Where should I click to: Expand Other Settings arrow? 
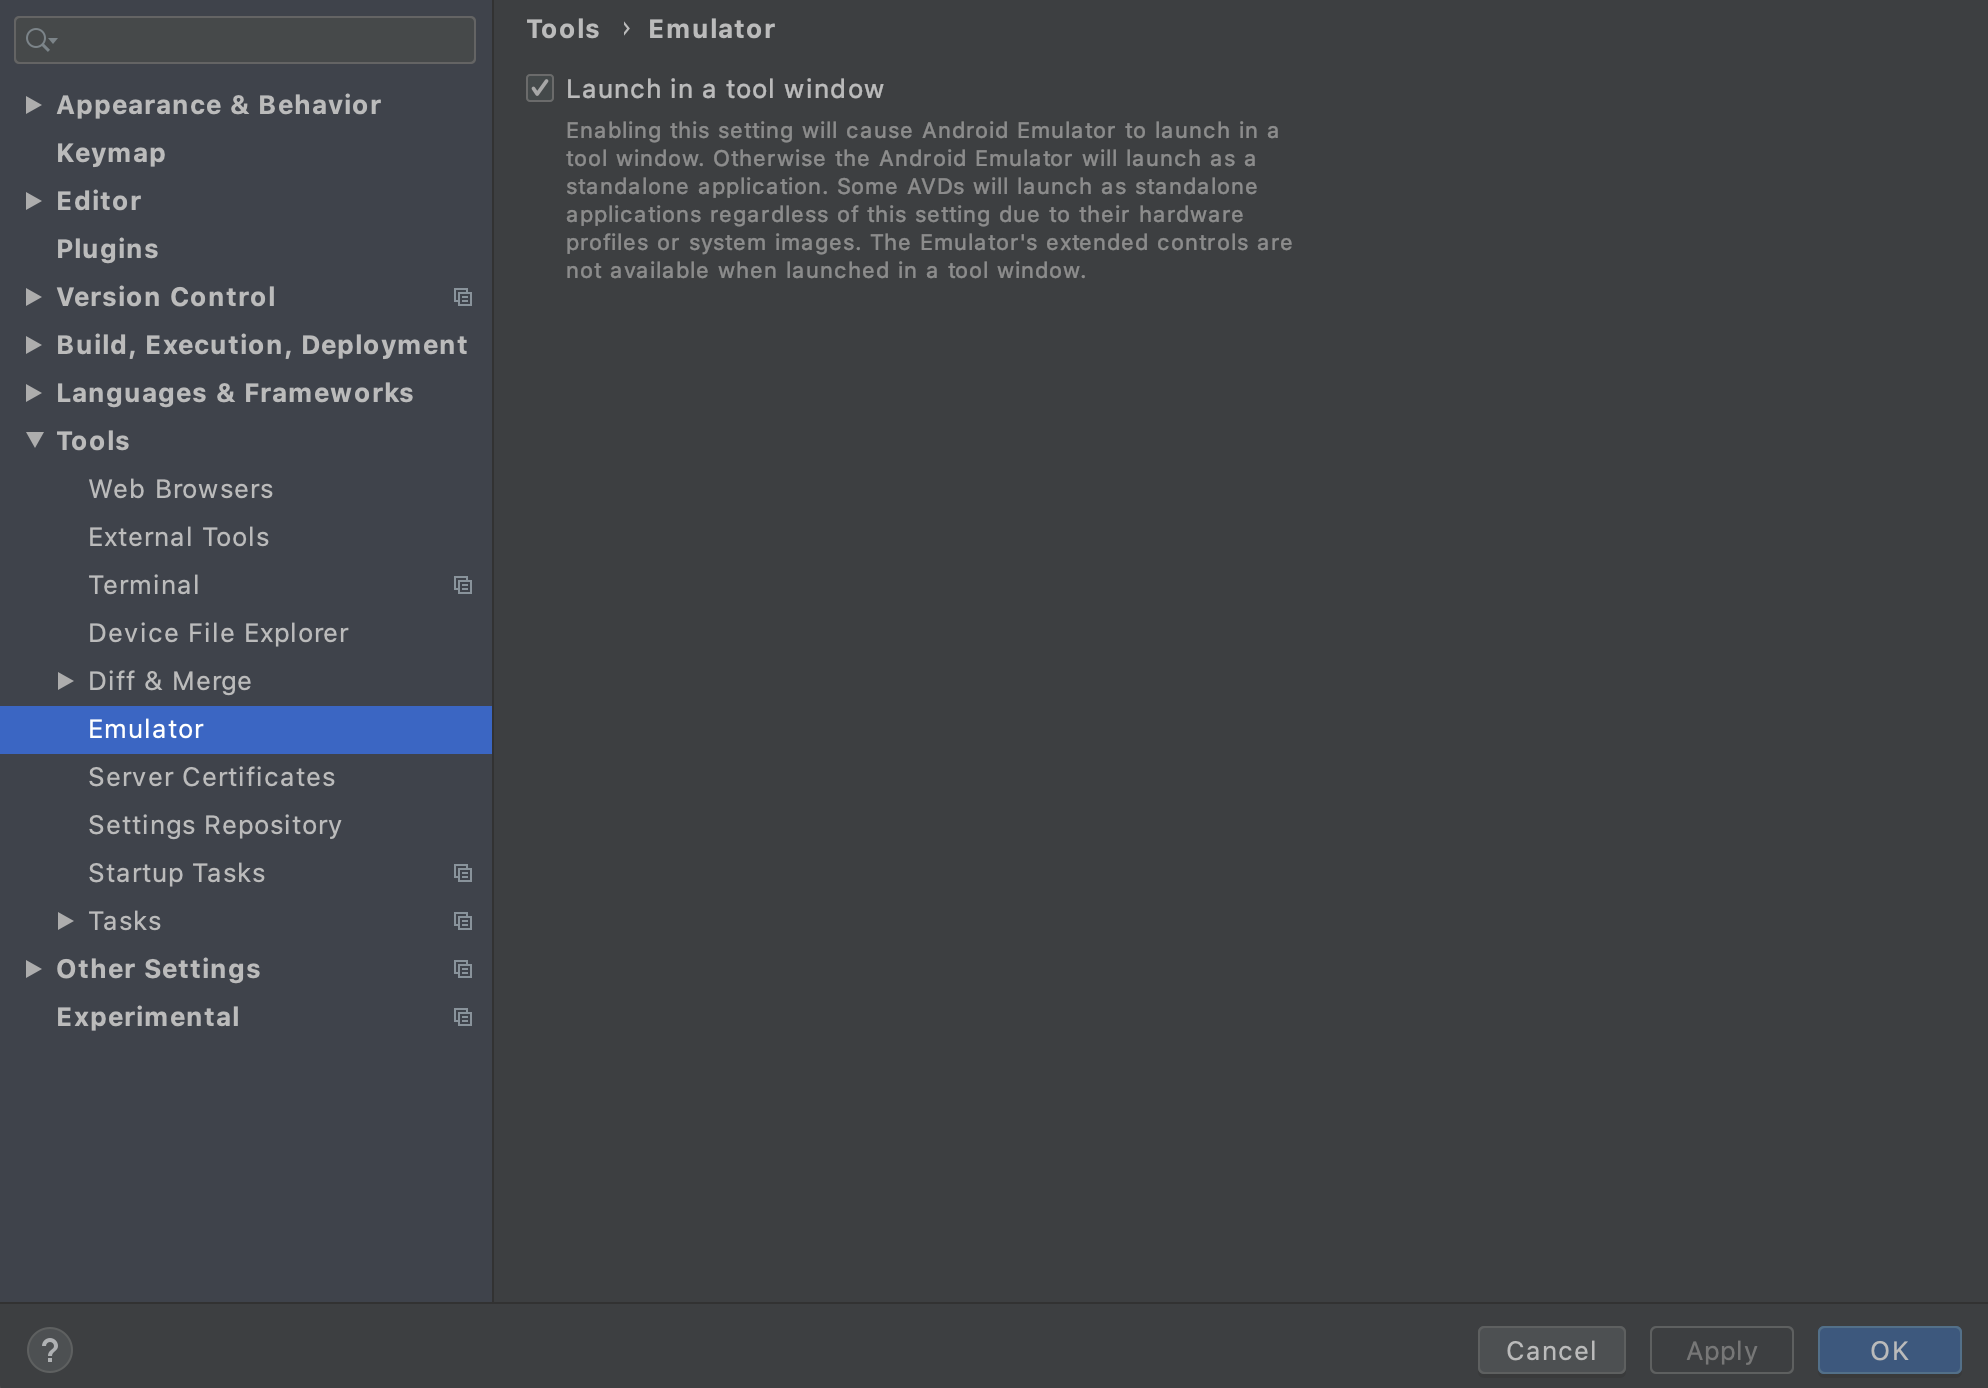point(33,969)
